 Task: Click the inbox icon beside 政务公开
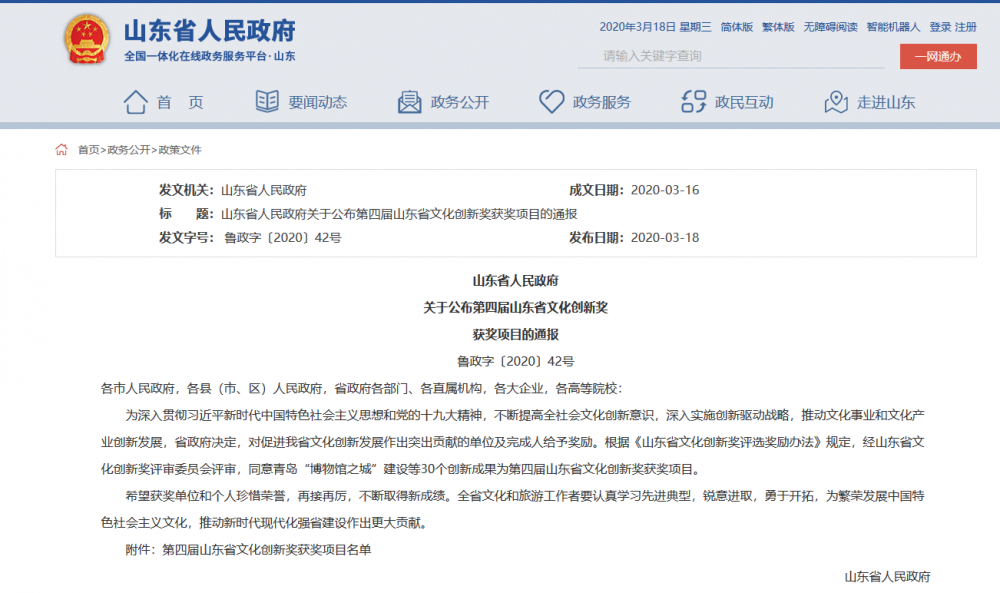tap(409, 101)
